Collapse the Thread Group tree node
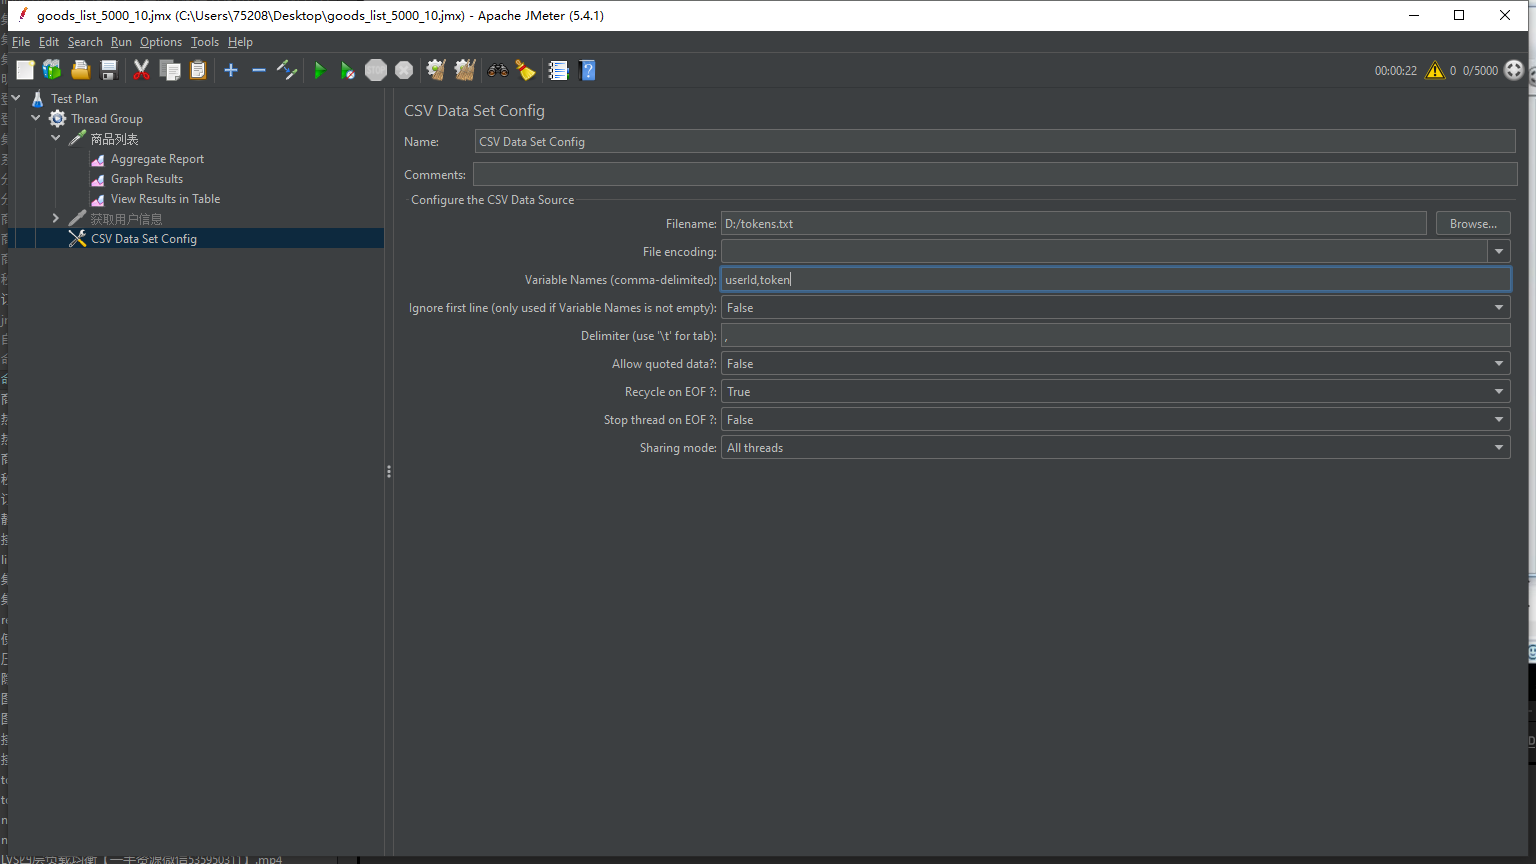Screen dimensions: 1536x864 tap(36, 118)
